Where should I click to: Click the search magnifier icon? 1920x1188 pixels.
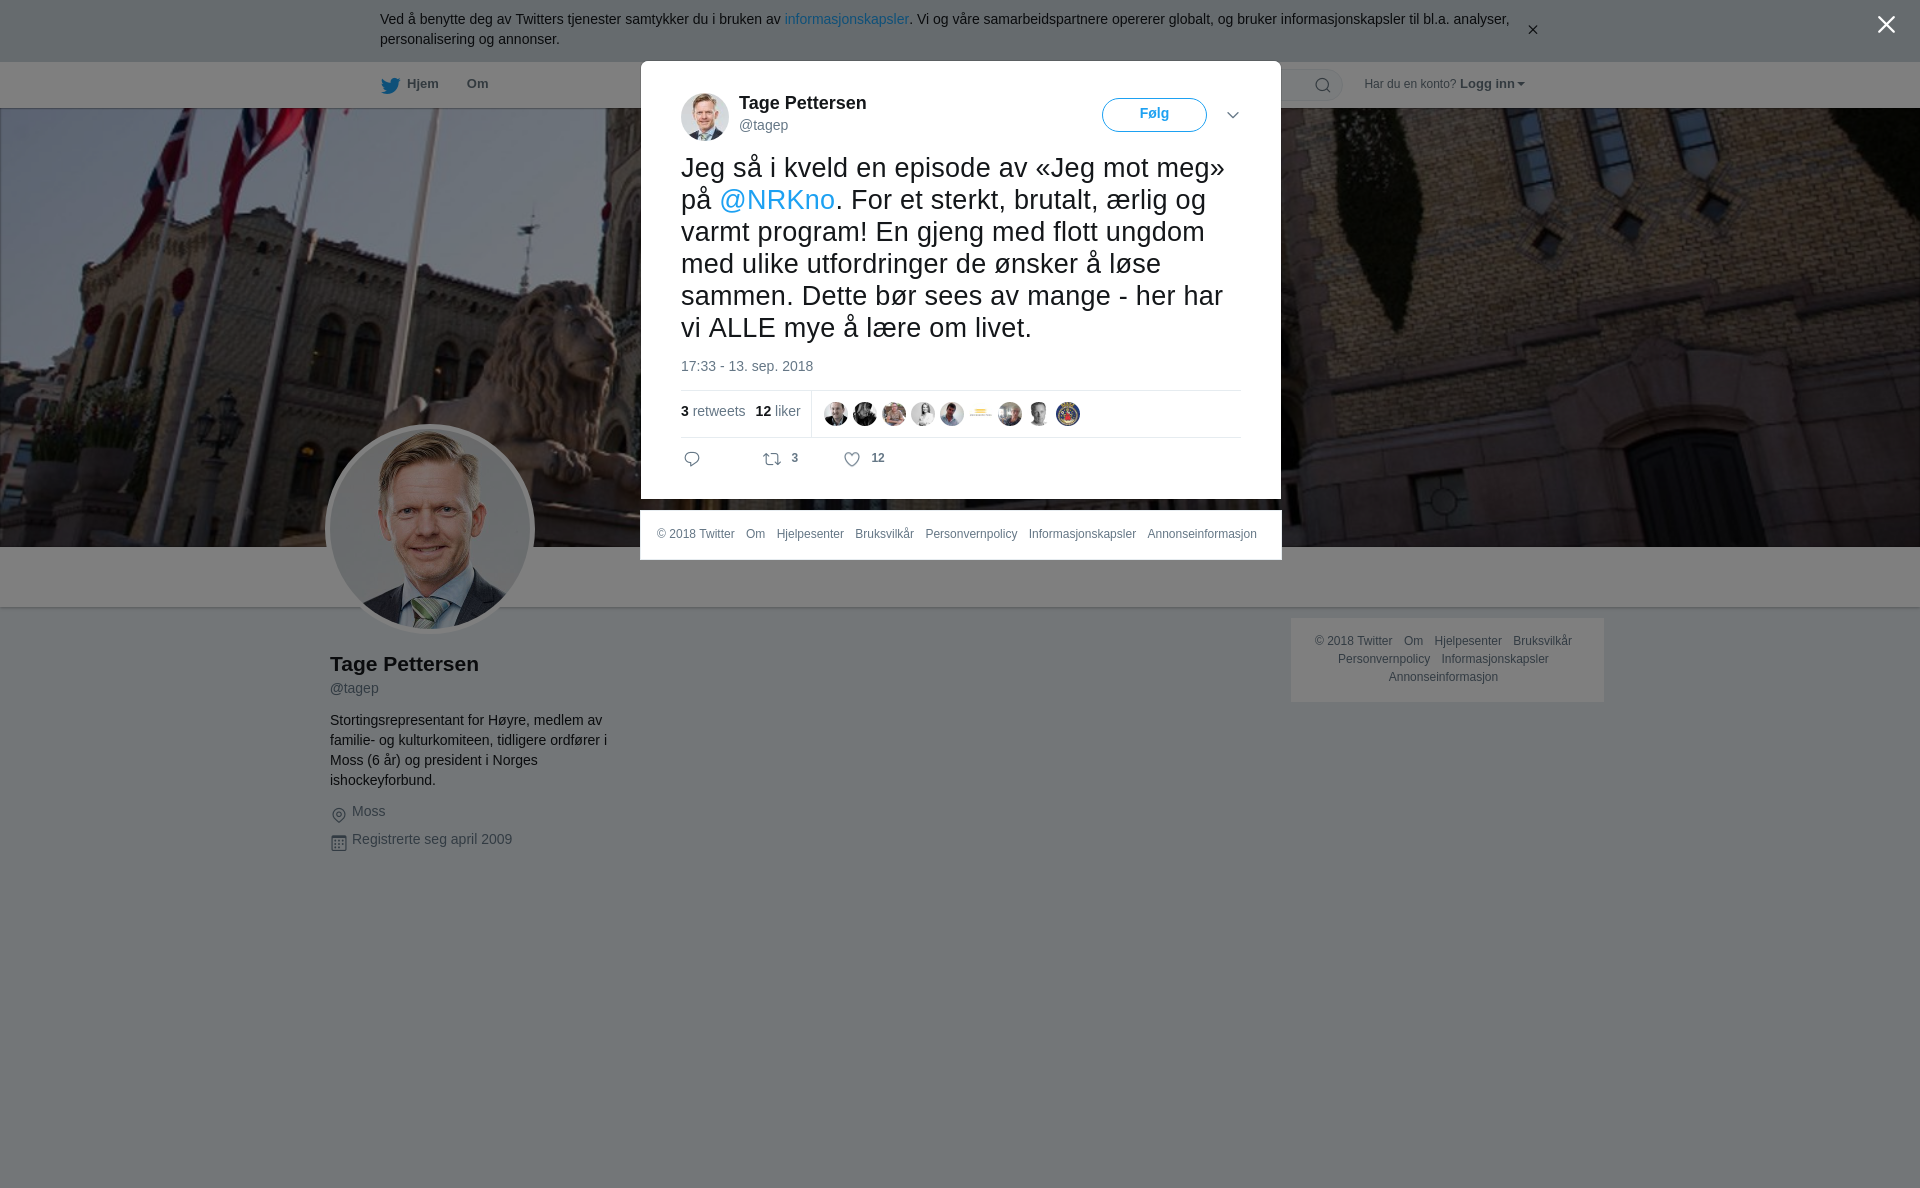1323,85
